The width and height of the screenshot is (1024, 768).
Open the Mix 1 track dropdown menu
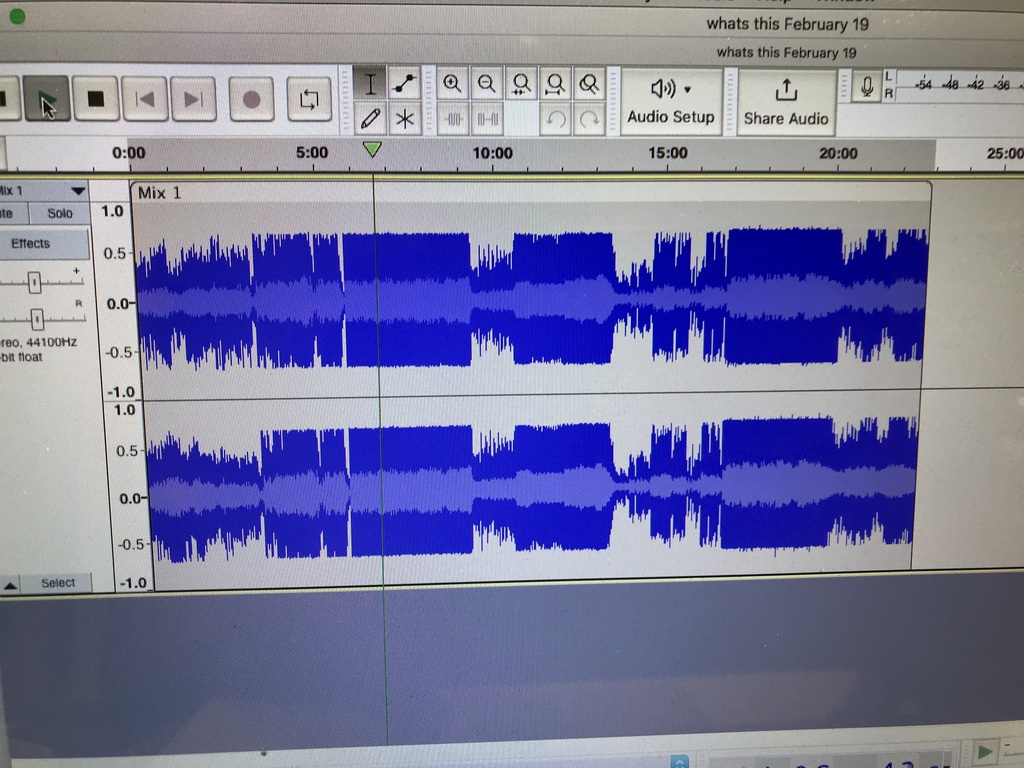(77, 190)
